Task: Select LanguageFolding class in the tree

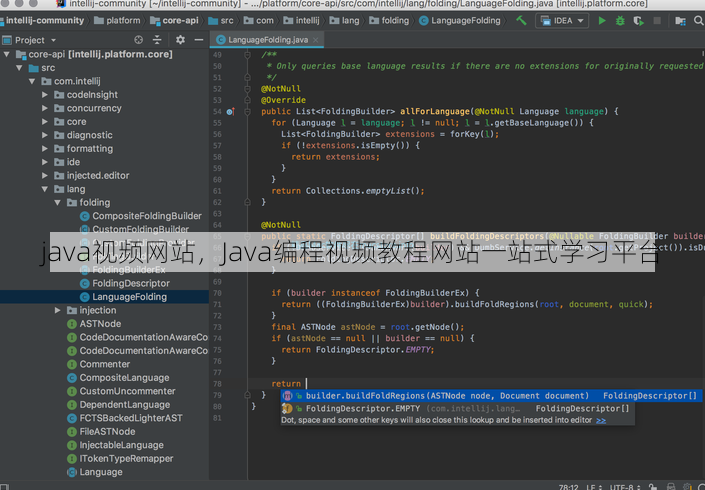Action: click(x=123, y=297)
